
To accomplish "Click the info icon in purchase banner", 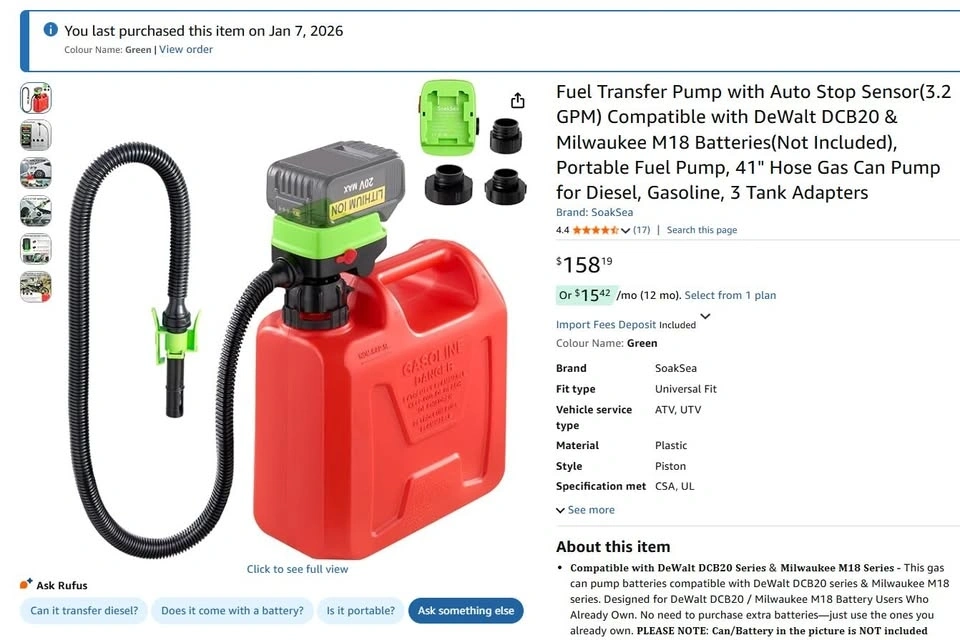I will point(51,29).
